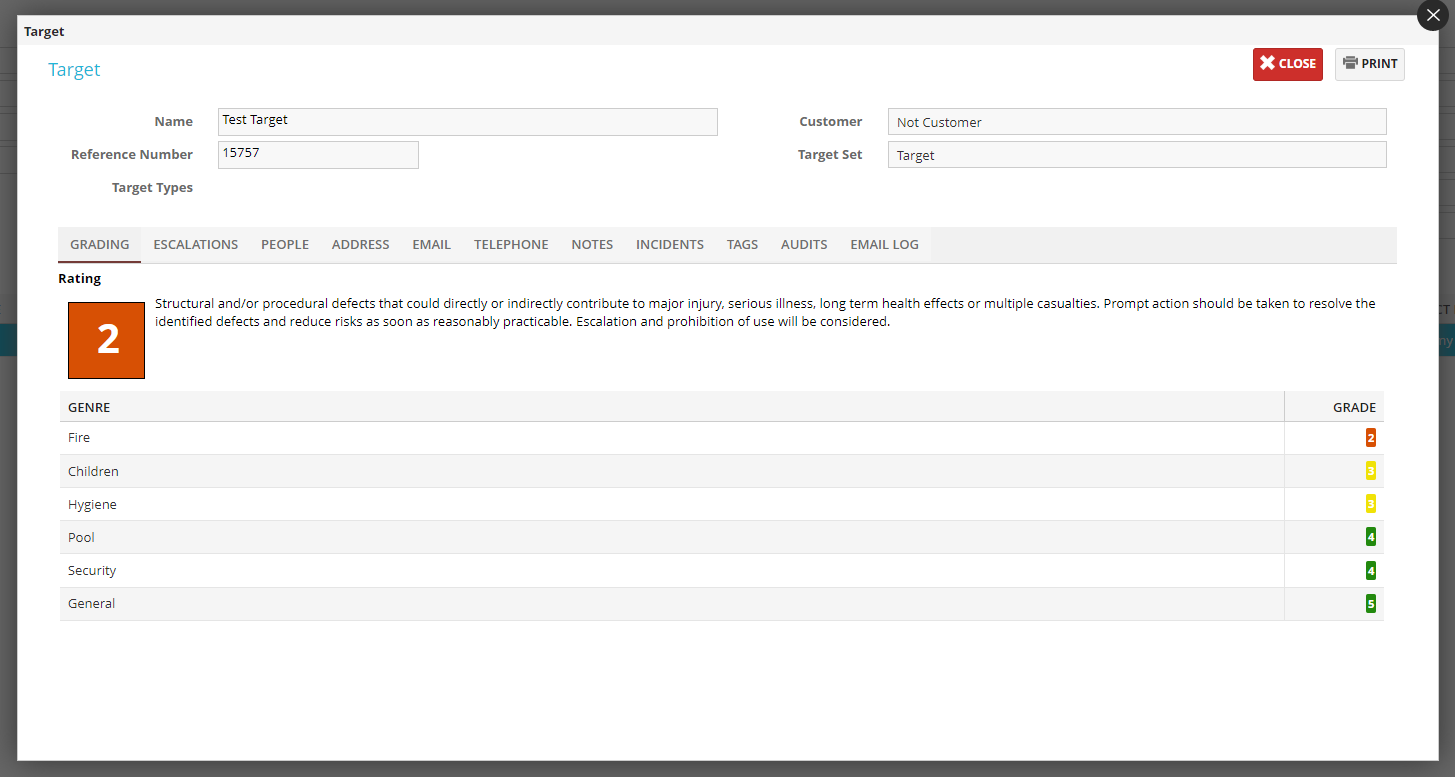Click the red Close button
Viewport: 1455px width, 777px height.
(1287, 64)
